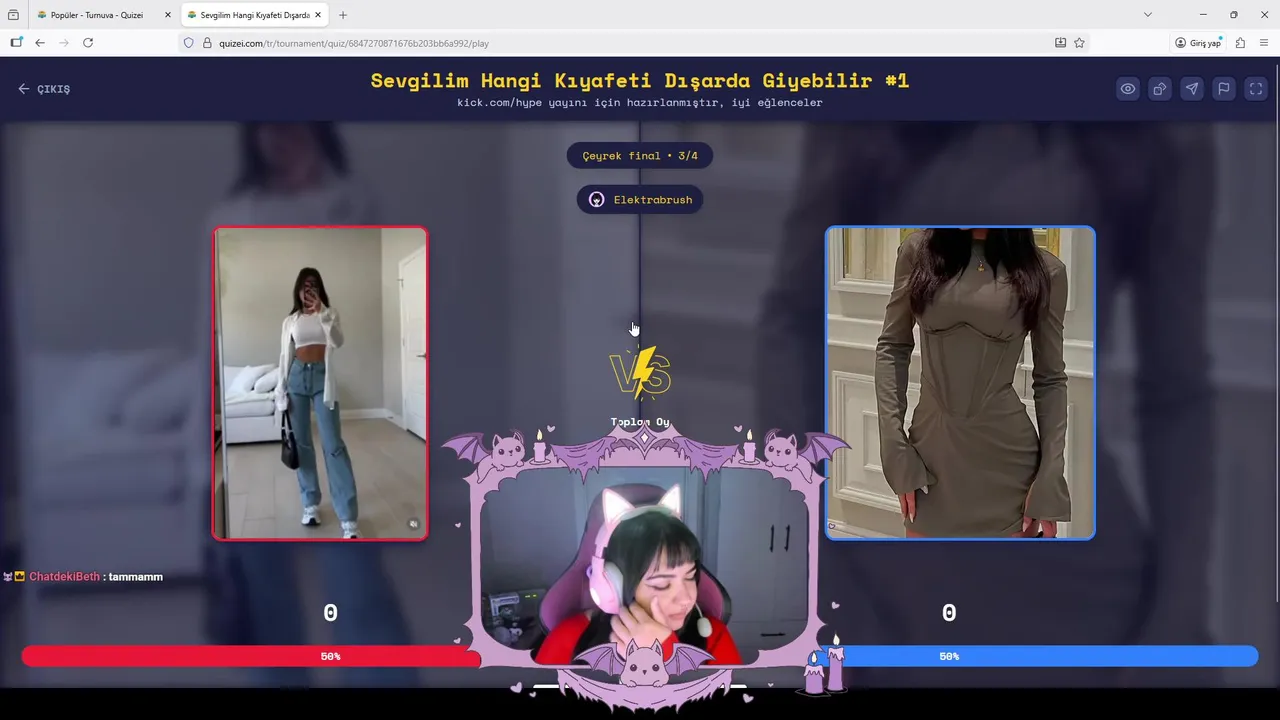Open the browser hamburger menu
Screen dimensions: 1280x720
pos(1264,43)
